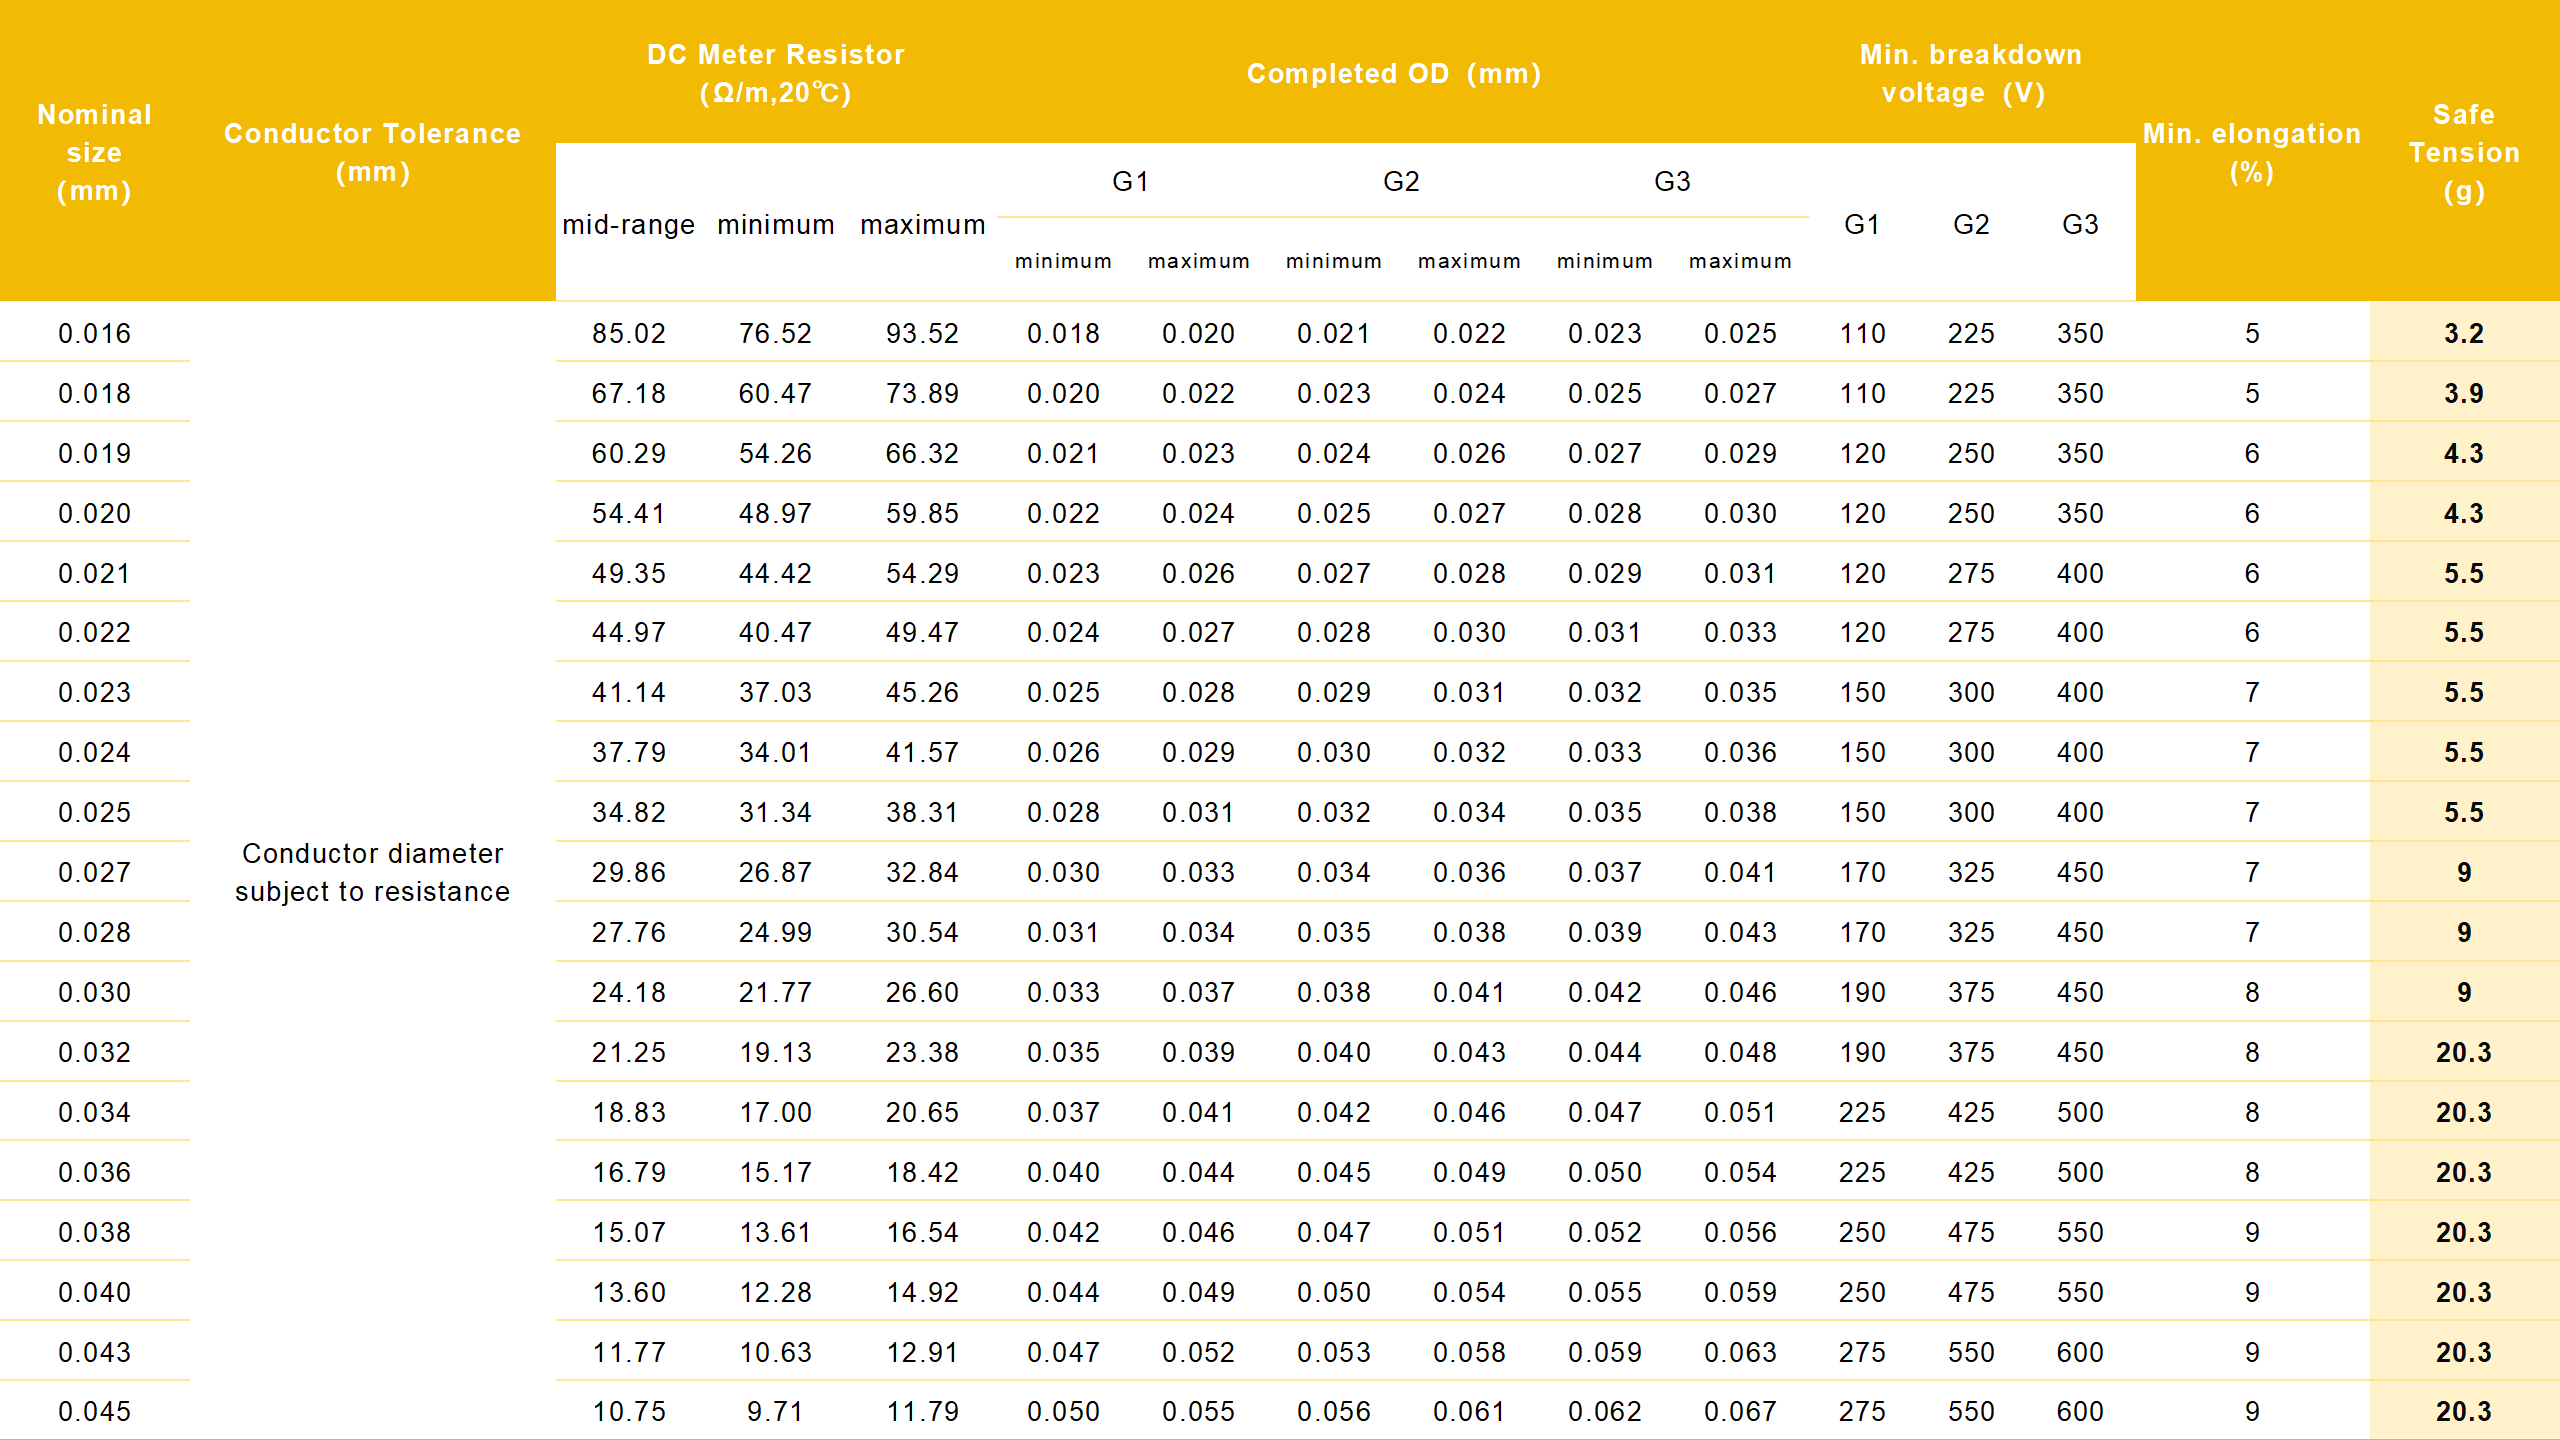Viewport: 2560px width, 1440px height.
Task: Click minimum resistance value 37.03
Action: click(775, 692)
